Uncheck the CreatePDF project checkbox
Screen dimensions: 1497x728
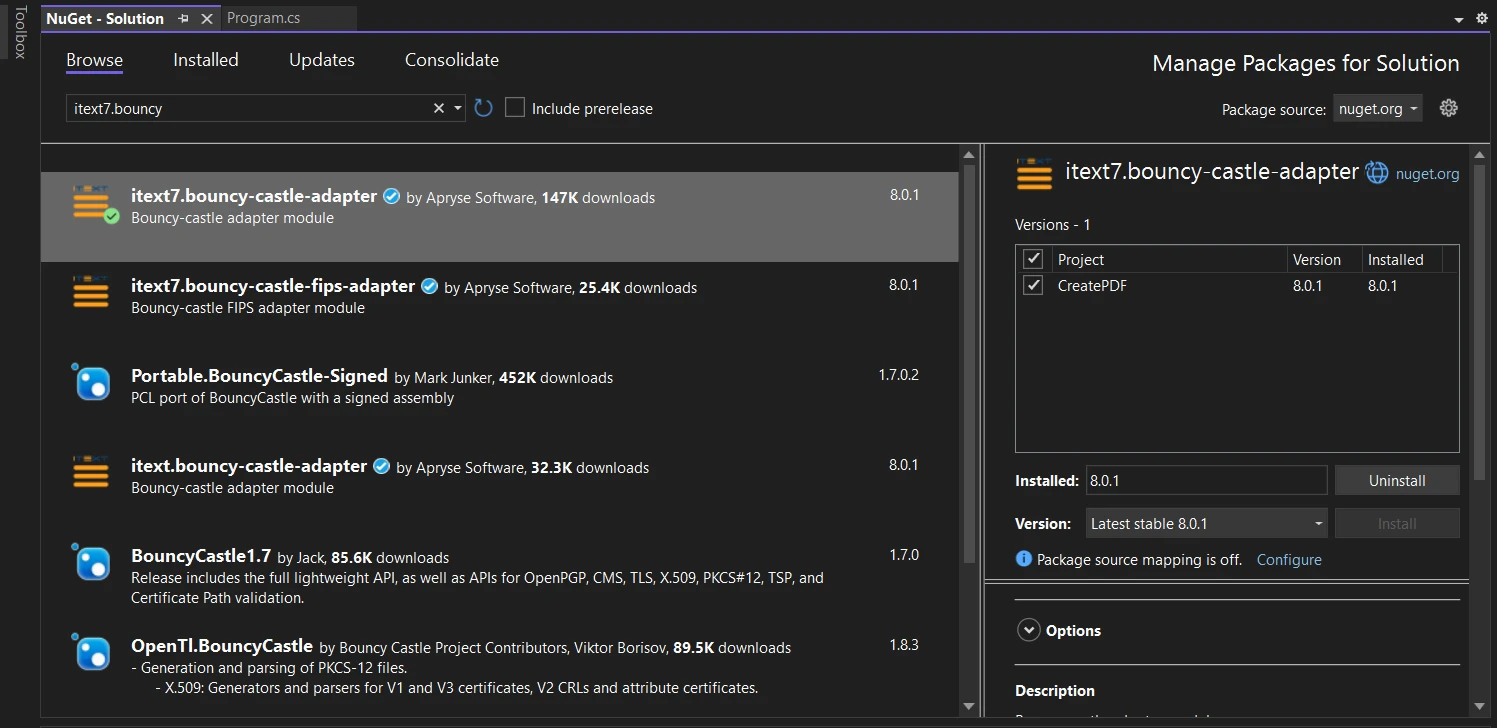coord(1033,285)
